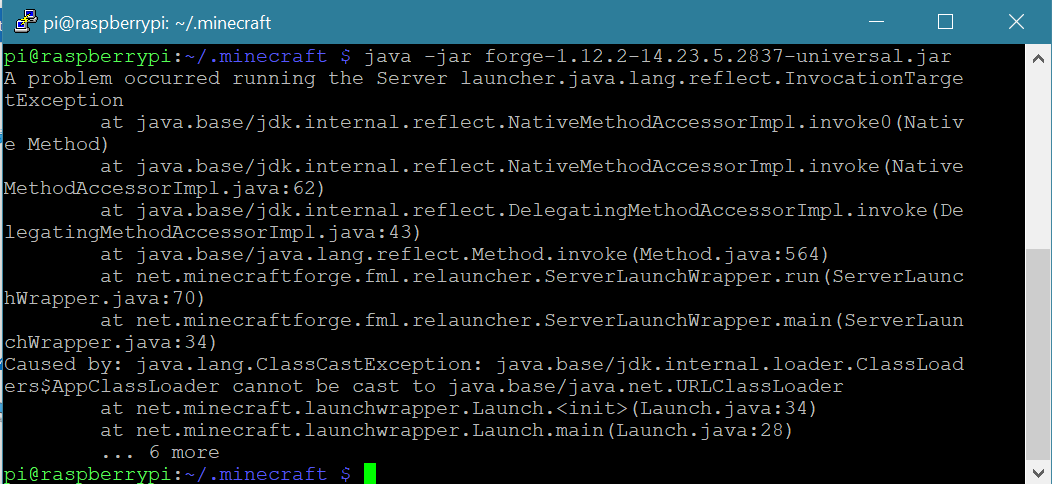Click the 'chWrapper.java:34)' wrapped line

pyautogui.click(x=109, y=342)
